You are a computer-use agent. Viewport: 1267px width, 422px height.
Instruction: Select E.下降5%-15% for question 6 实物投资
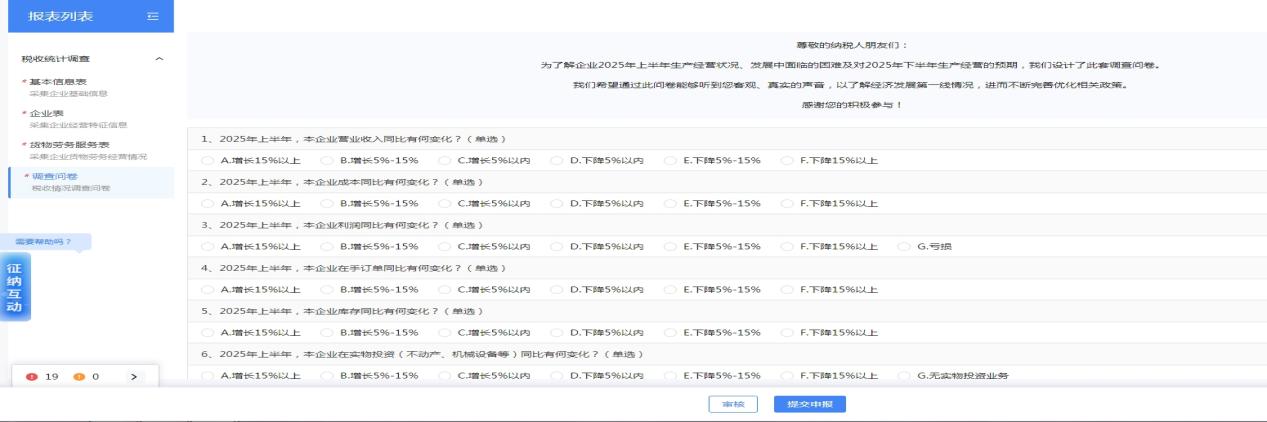click(669, 375)
